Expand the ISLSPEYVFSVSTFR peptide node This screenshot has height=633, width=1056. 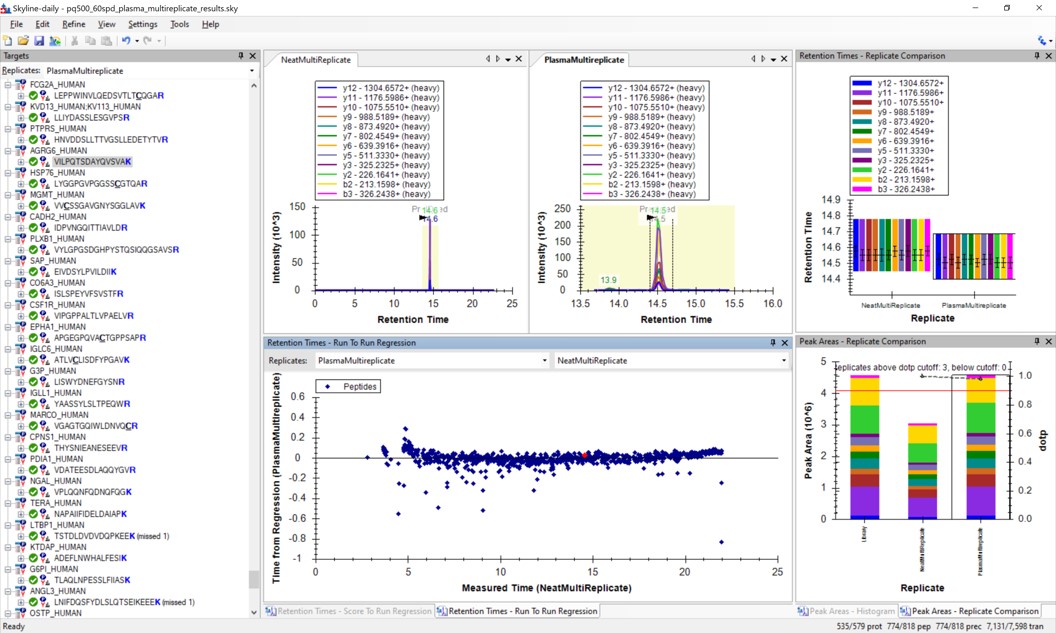21,294
